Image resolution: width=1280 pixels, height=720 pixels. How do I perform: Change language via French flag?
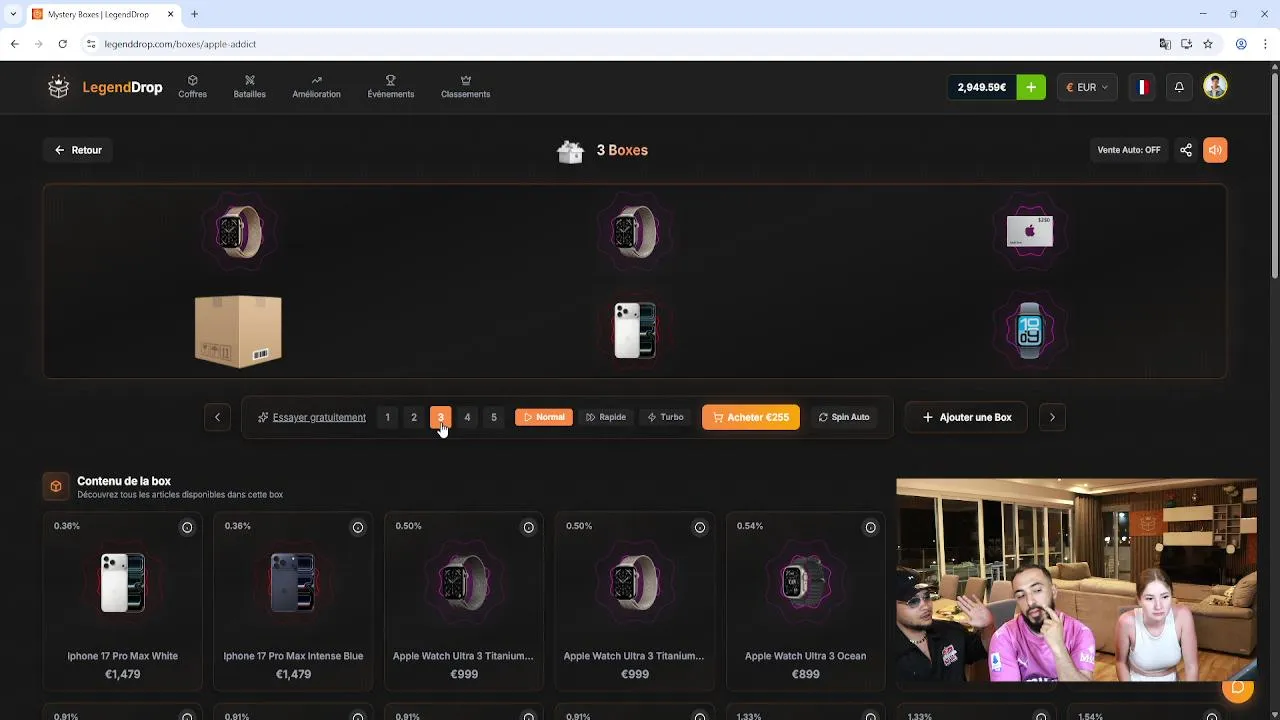click(x=1141, y=87)
